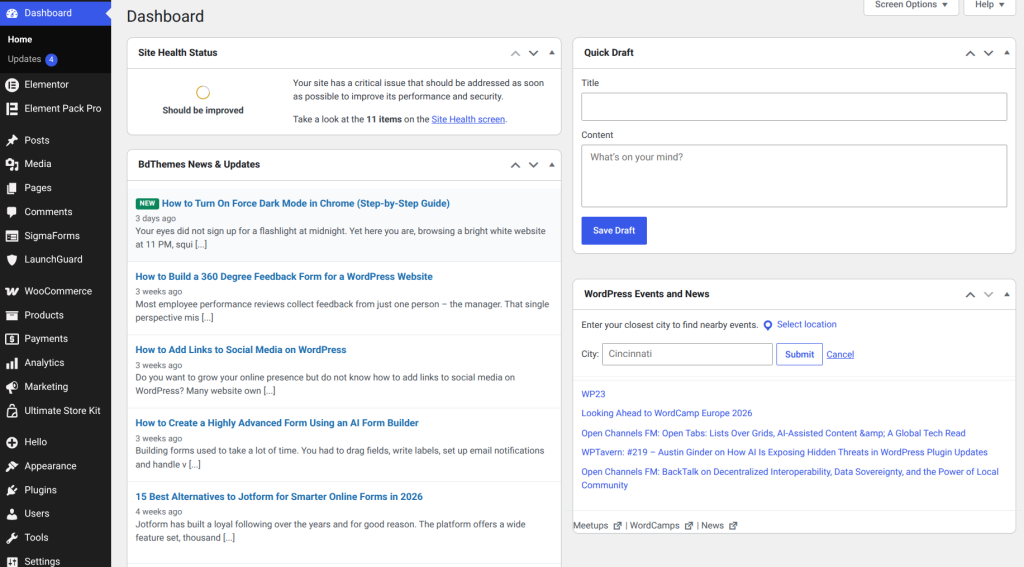Move BdThemes News & Updates panel up
This screenshot has height=567, width=1024.
click(x=515, y=165)
